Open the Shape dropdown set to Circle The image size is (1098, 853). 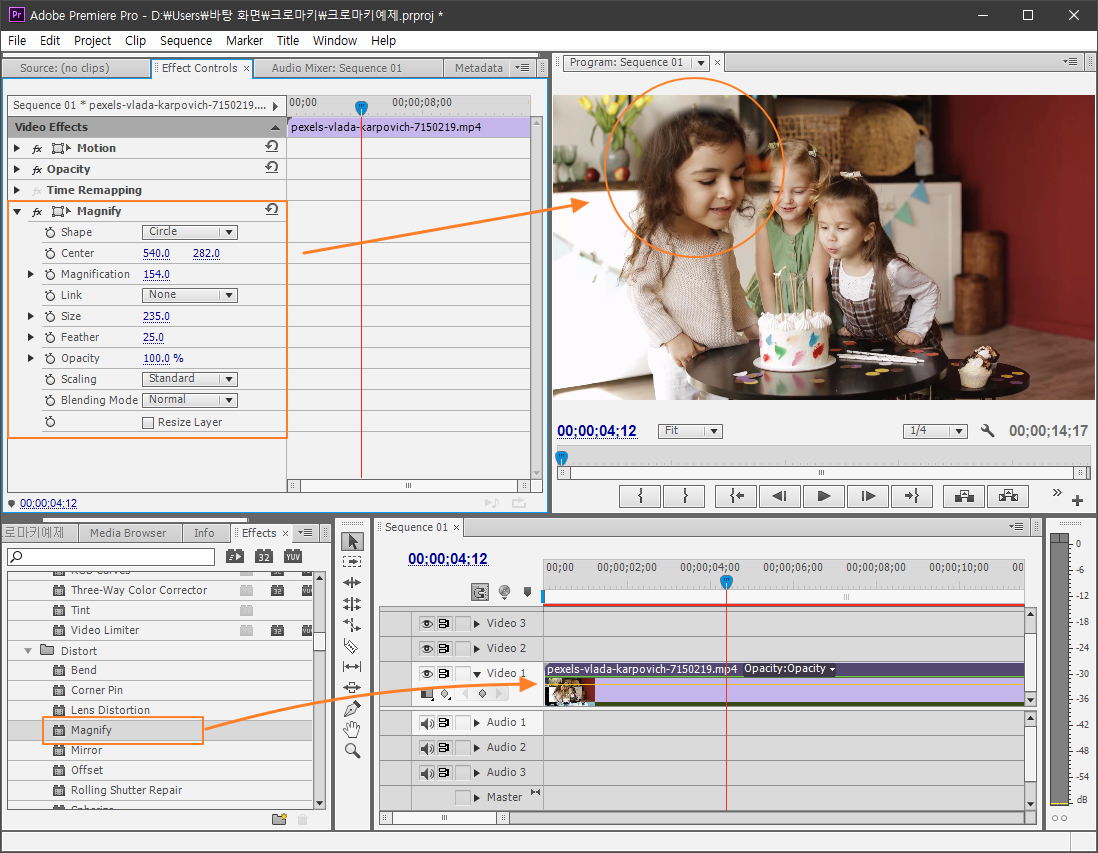coord(190,232)
